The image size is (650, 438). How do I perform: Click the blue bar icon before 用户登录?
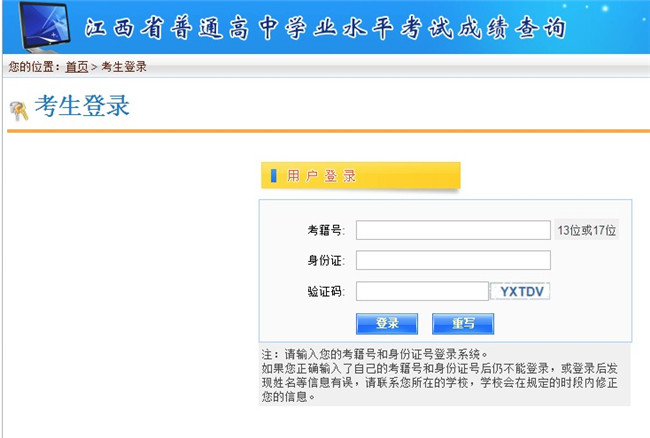coord(273,176)
